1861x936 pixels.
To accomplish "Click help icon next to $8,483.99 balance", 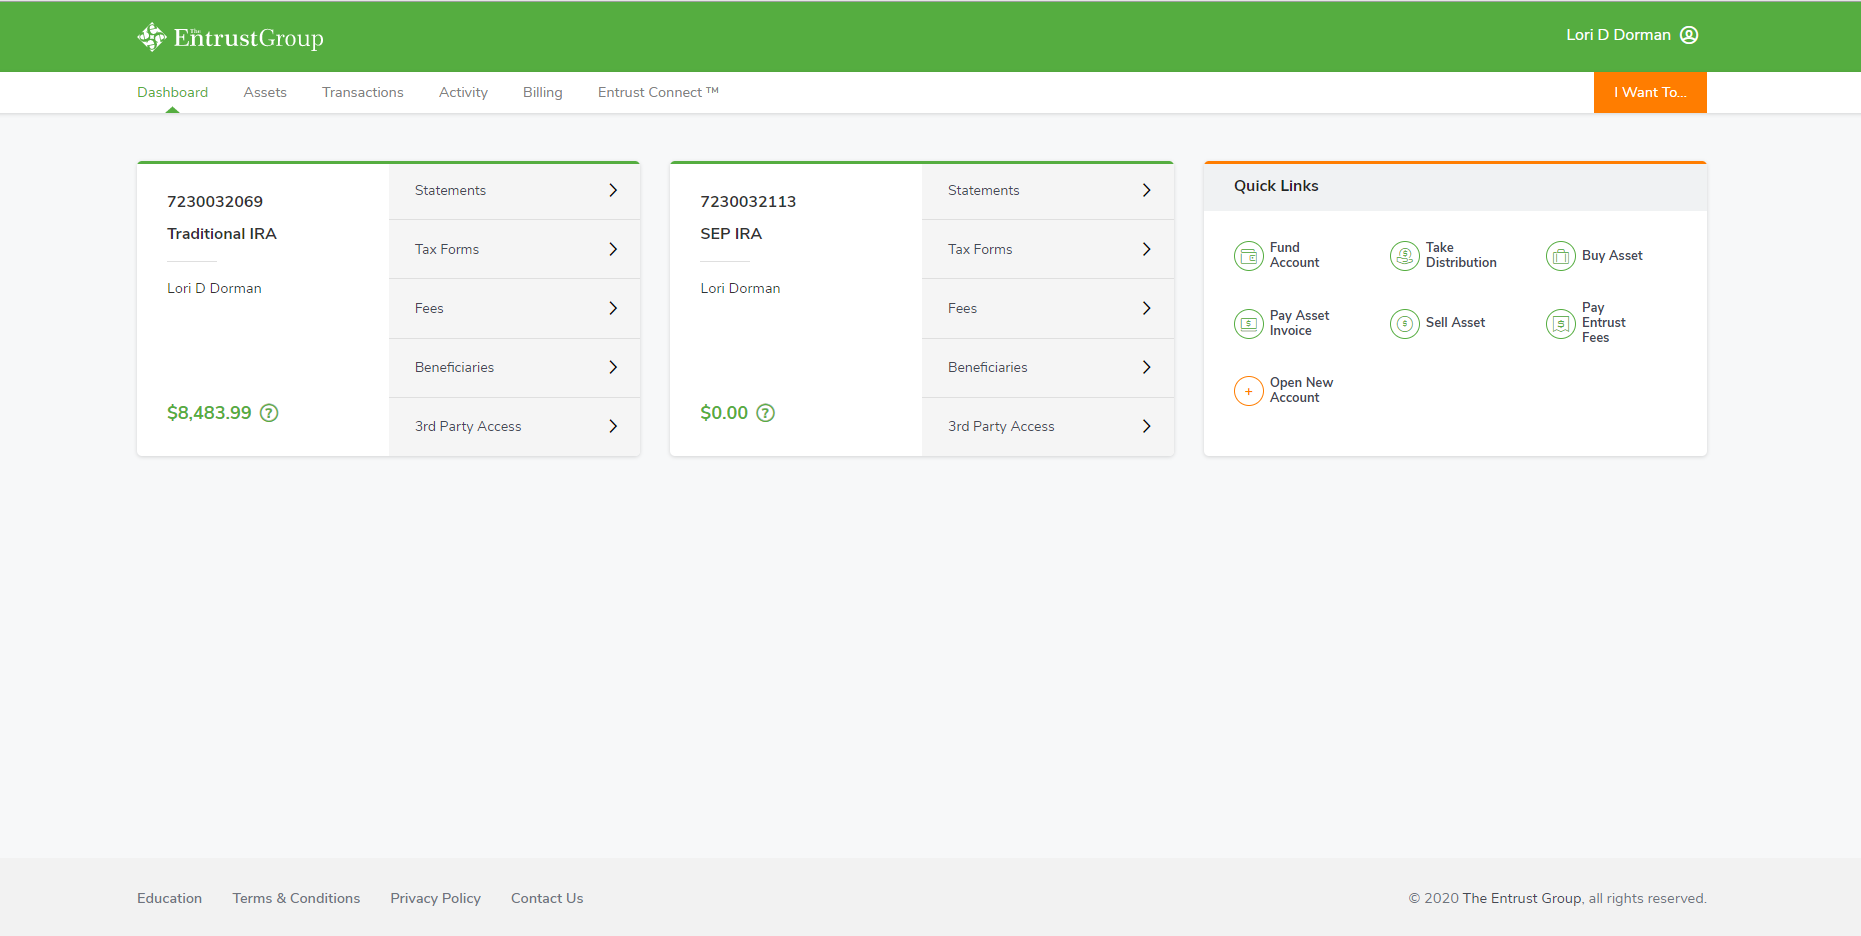I will click(x=269, y=413).
